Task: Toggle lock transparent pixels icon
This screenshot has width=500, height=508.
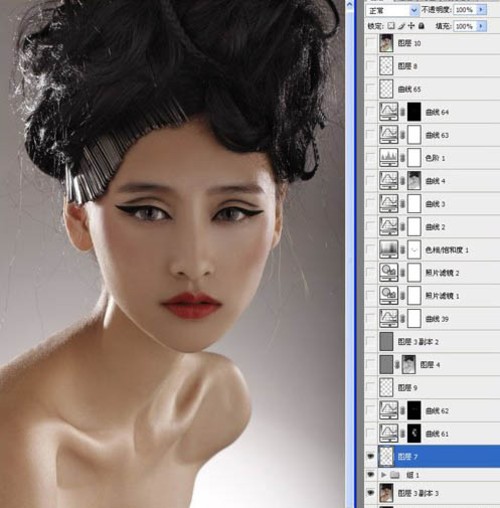Action: click(x=392, y=26)
